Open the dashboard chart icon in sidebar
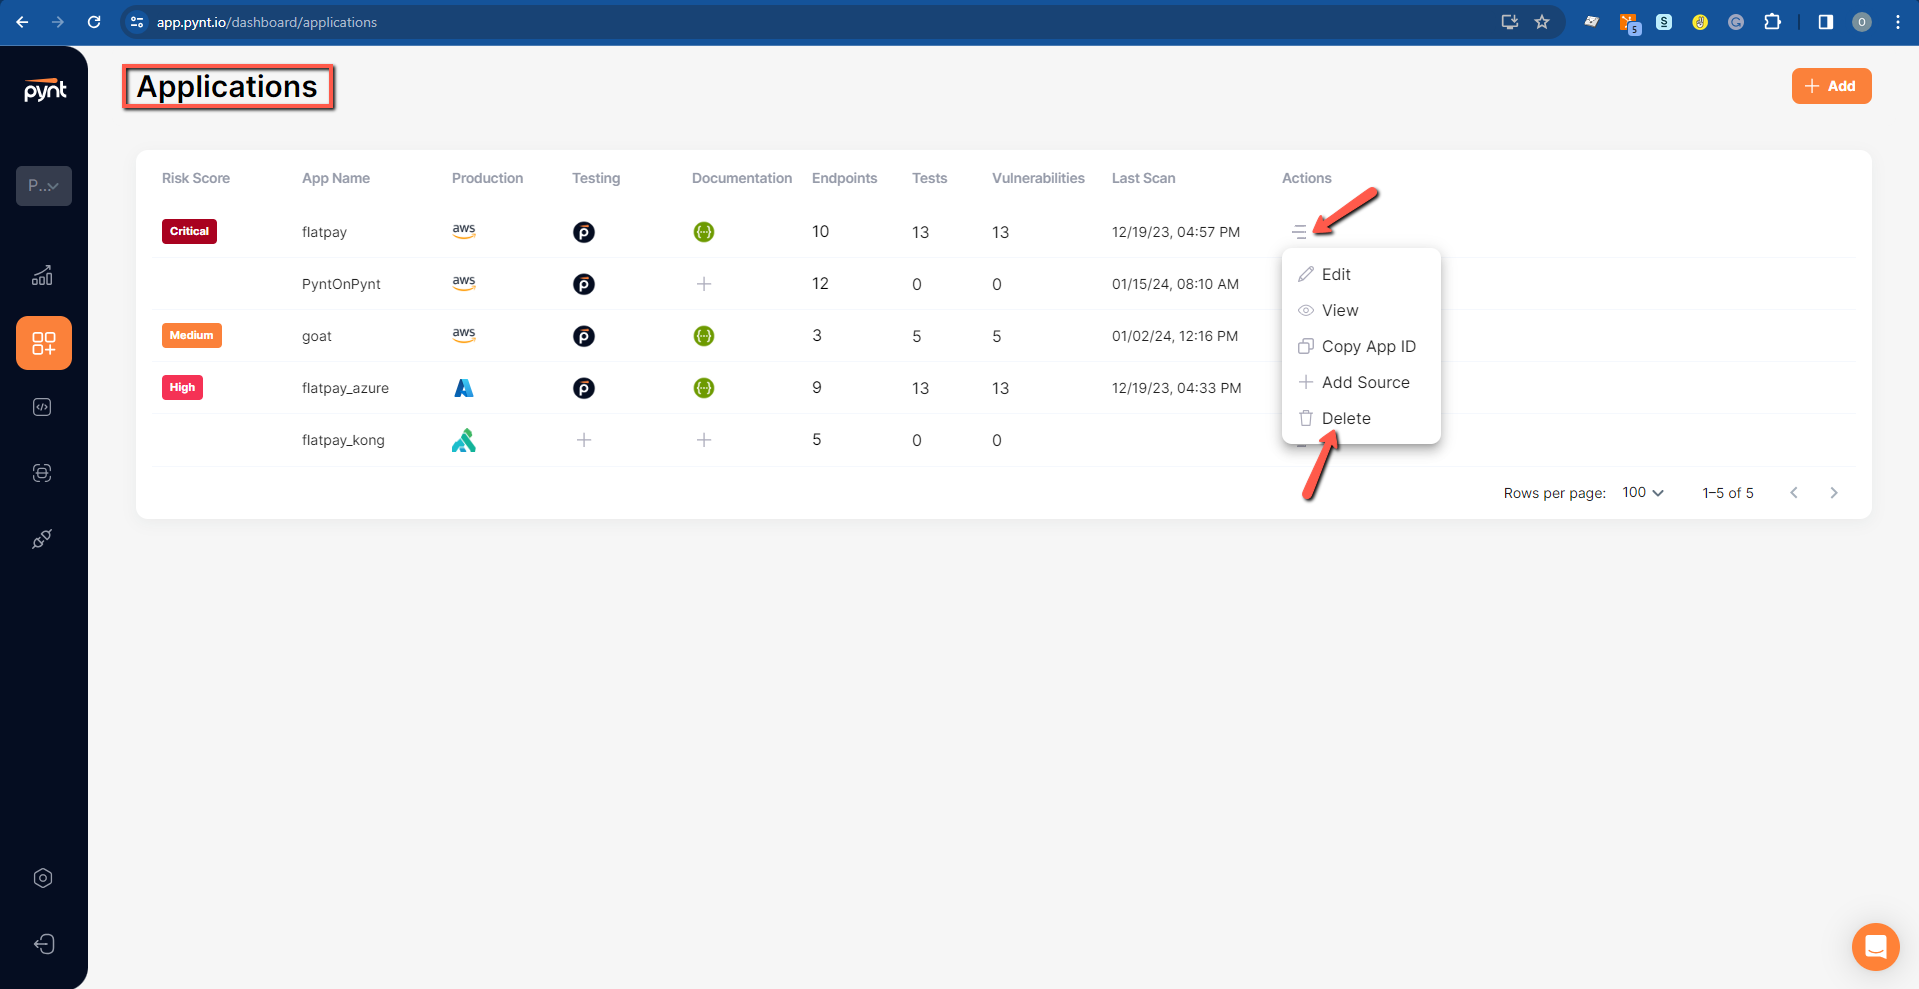The image size is (1919, 989). coord(42,276)
